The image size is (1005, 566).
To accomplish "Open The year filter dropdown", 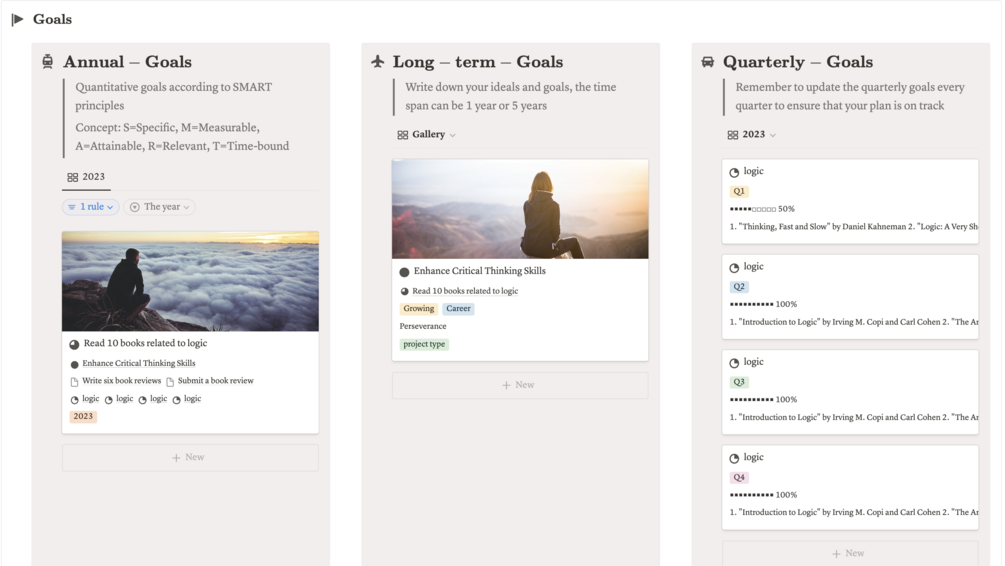I will (x=160, y=207).
